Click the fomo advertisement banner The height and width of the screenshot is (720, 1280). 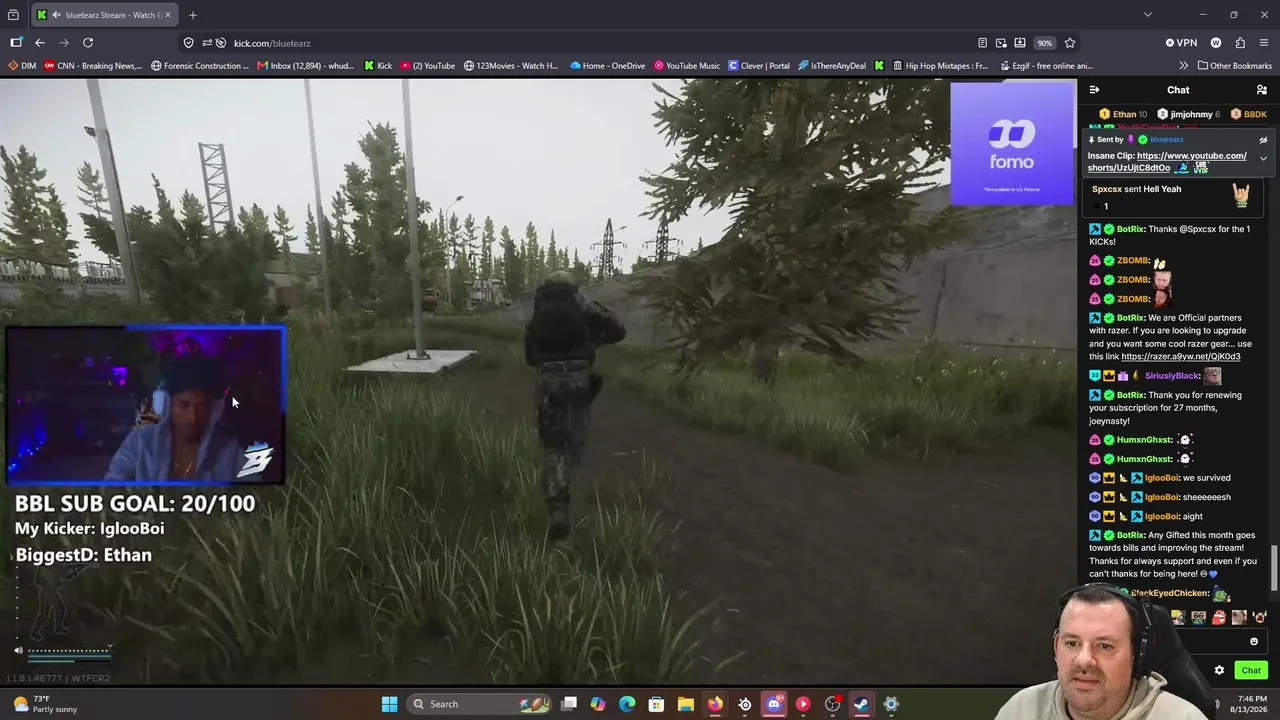pos(1012,143)
